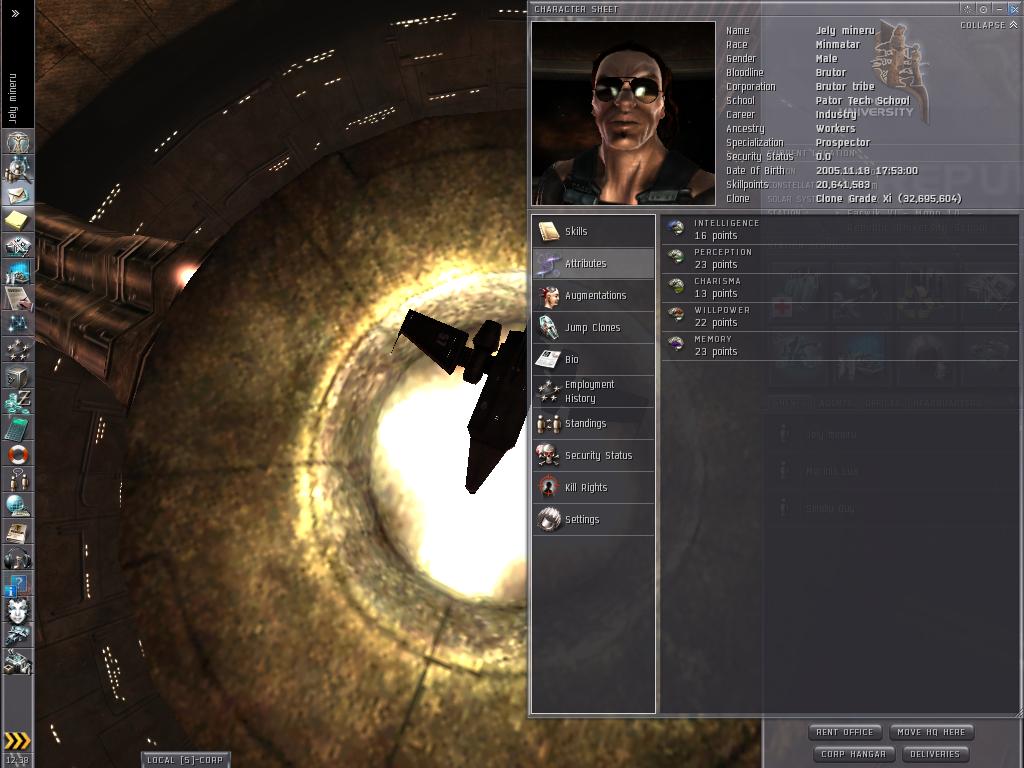The width and height of the screenshot is (1024, 768).
Task: Click the Willpower 22 points row
Action: click(x=840, y=316)
